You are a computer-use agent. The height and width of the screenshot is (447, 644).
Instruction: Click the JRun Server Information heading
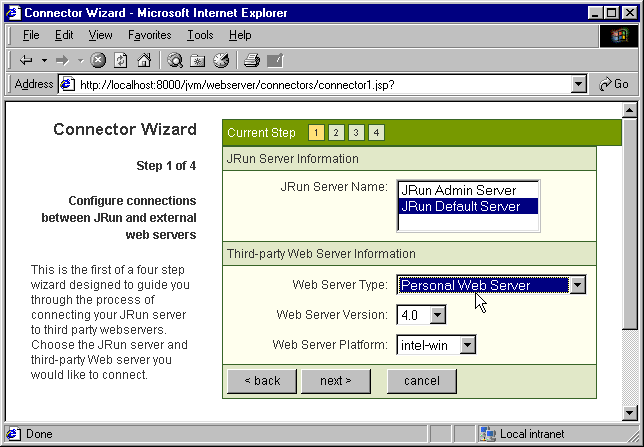pos(293,159)
